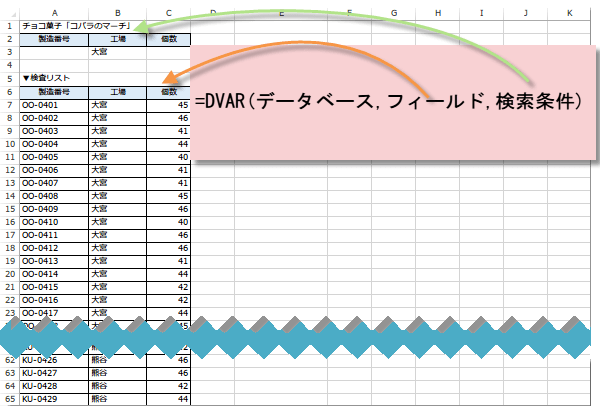Click the title cell チョコ菓子「コバラのマーチ」
Screen dimensions: 600x406
coord(77,26)
